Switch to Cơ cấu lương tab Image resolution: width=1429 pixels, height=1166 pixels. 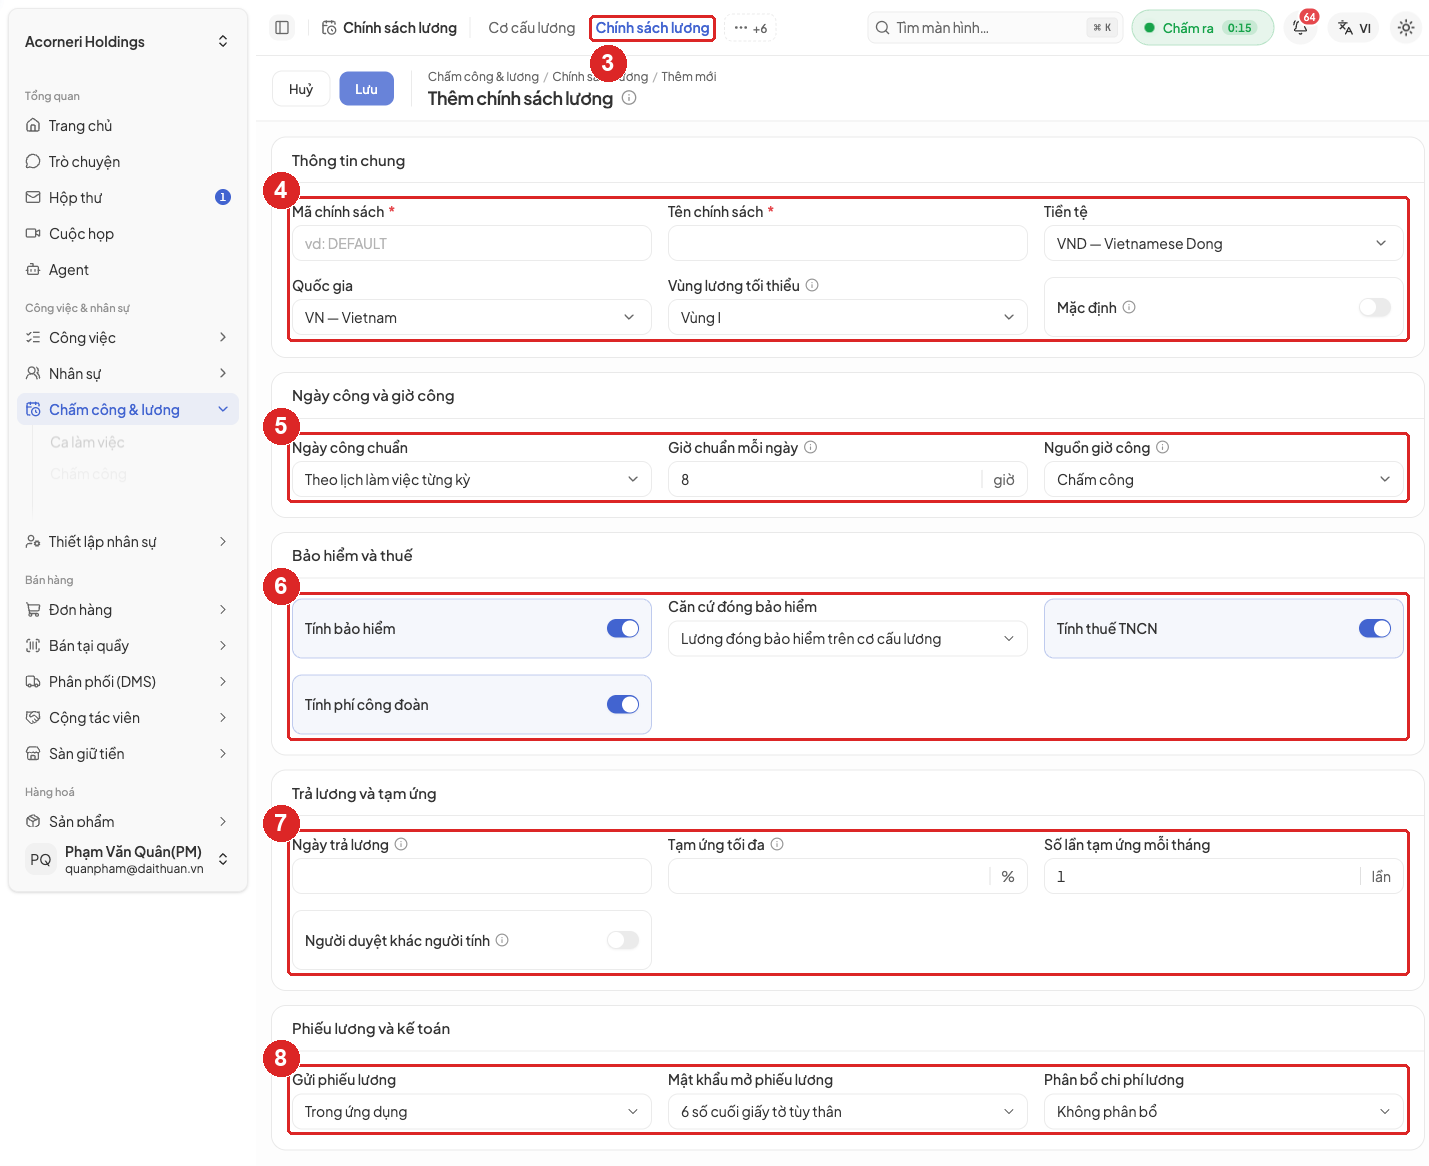point(531,28)
